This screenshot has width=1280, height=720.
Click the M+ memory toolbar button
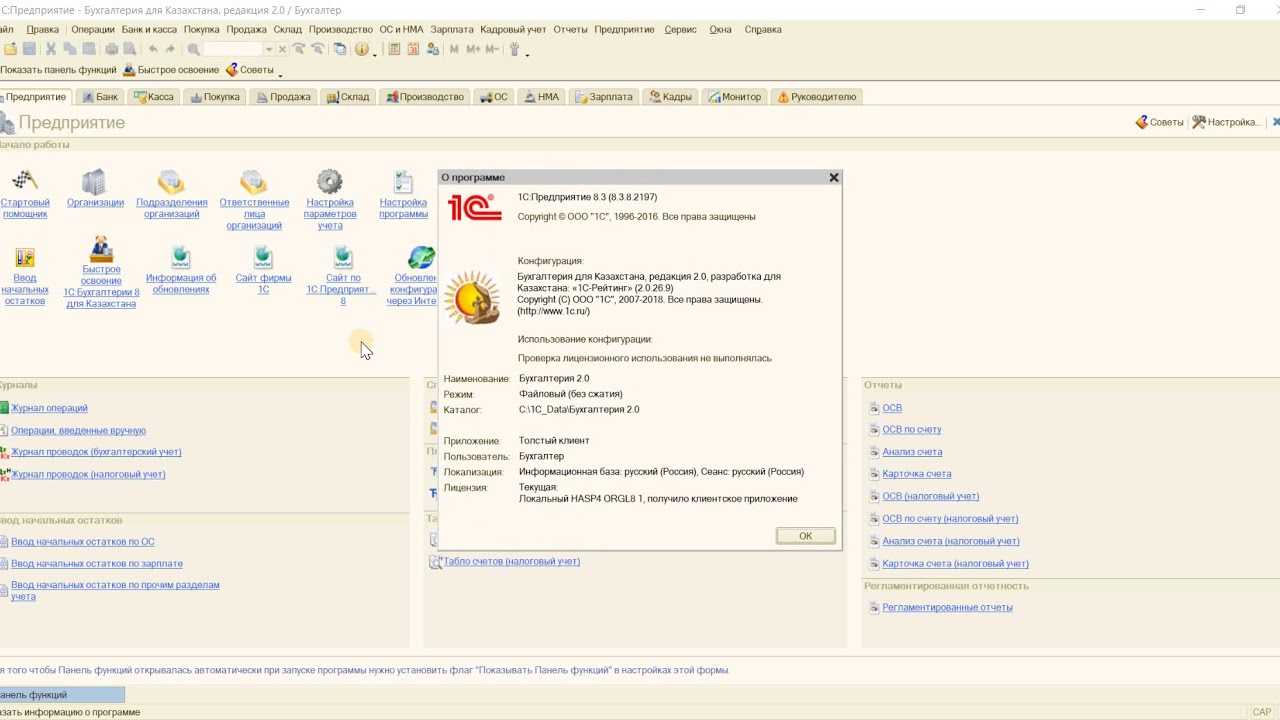pos(473,49)
